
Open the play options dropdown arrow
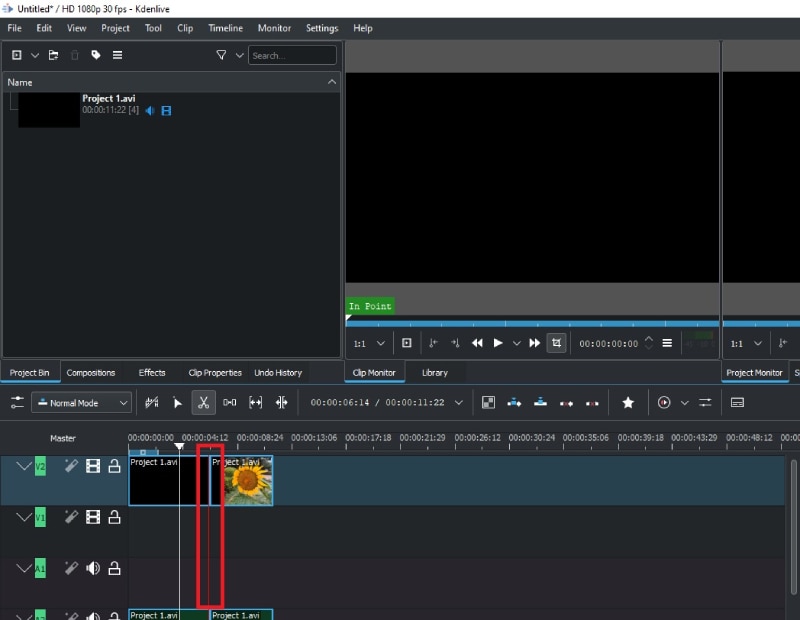517,343
